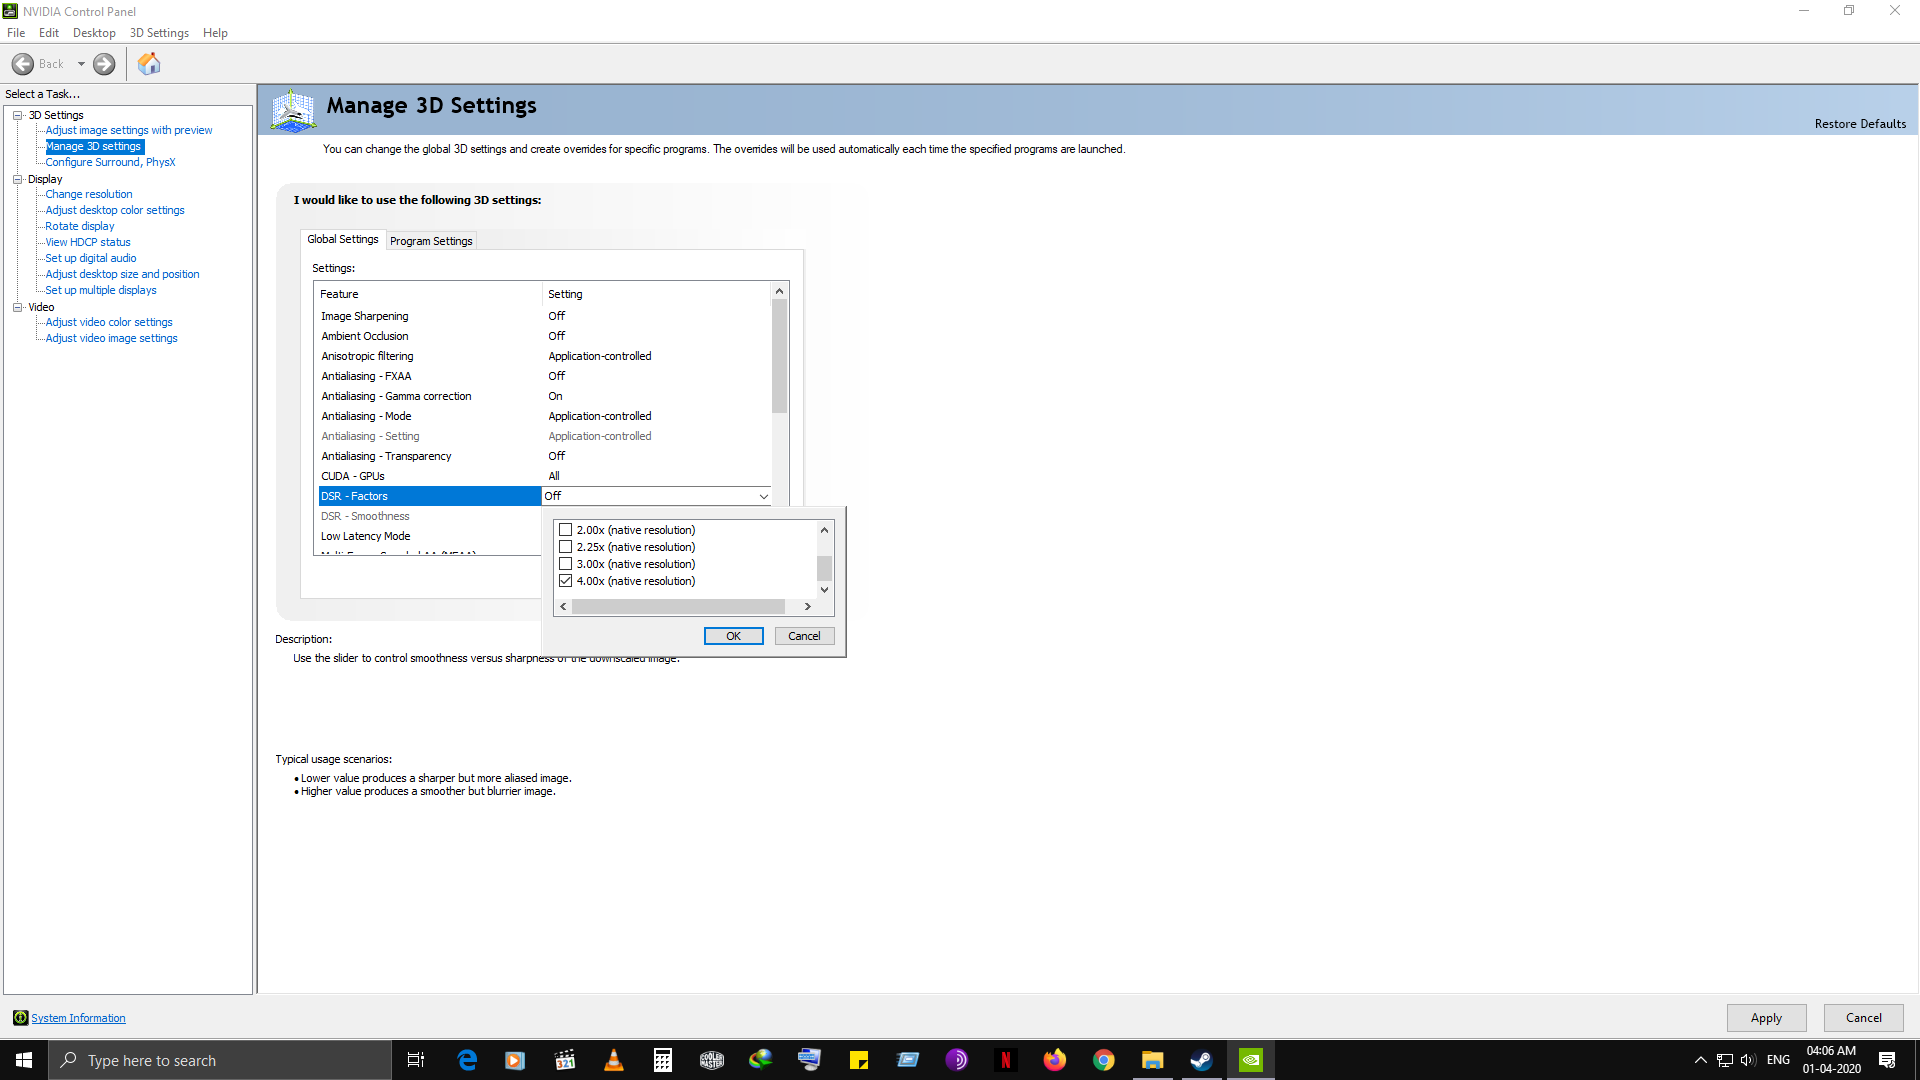Select Low Latency Mode row
Screen dimensions: 1920x1080
(x=366, y=536)
